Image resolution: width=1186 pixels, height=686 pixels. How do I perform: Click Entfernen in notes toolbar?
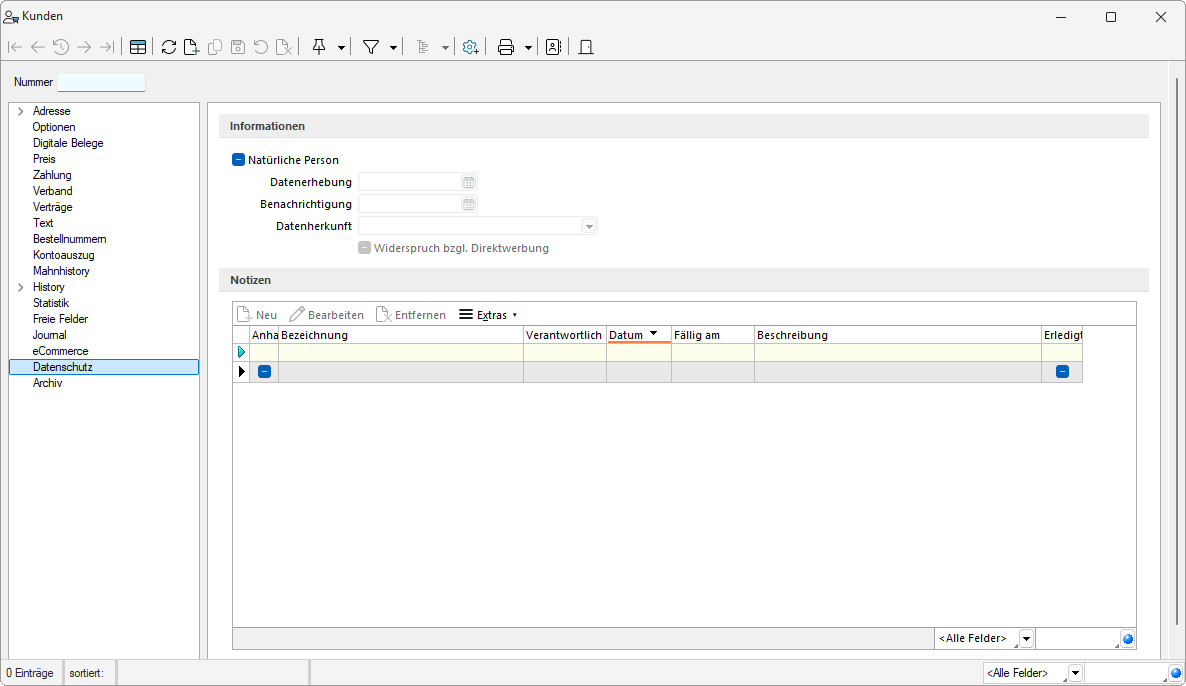(x=411, y=315)
